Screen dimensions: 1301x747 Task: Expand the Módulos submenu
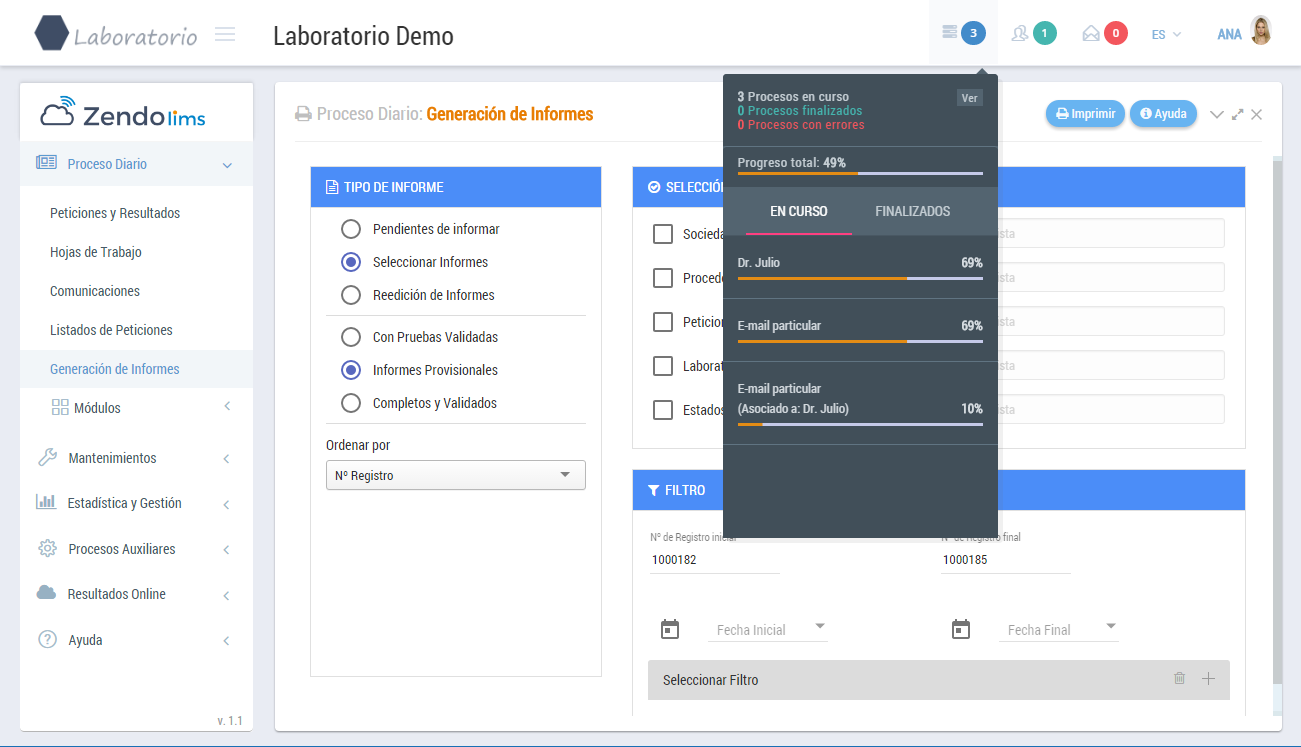pyautogui.click(x=227, y=407)
